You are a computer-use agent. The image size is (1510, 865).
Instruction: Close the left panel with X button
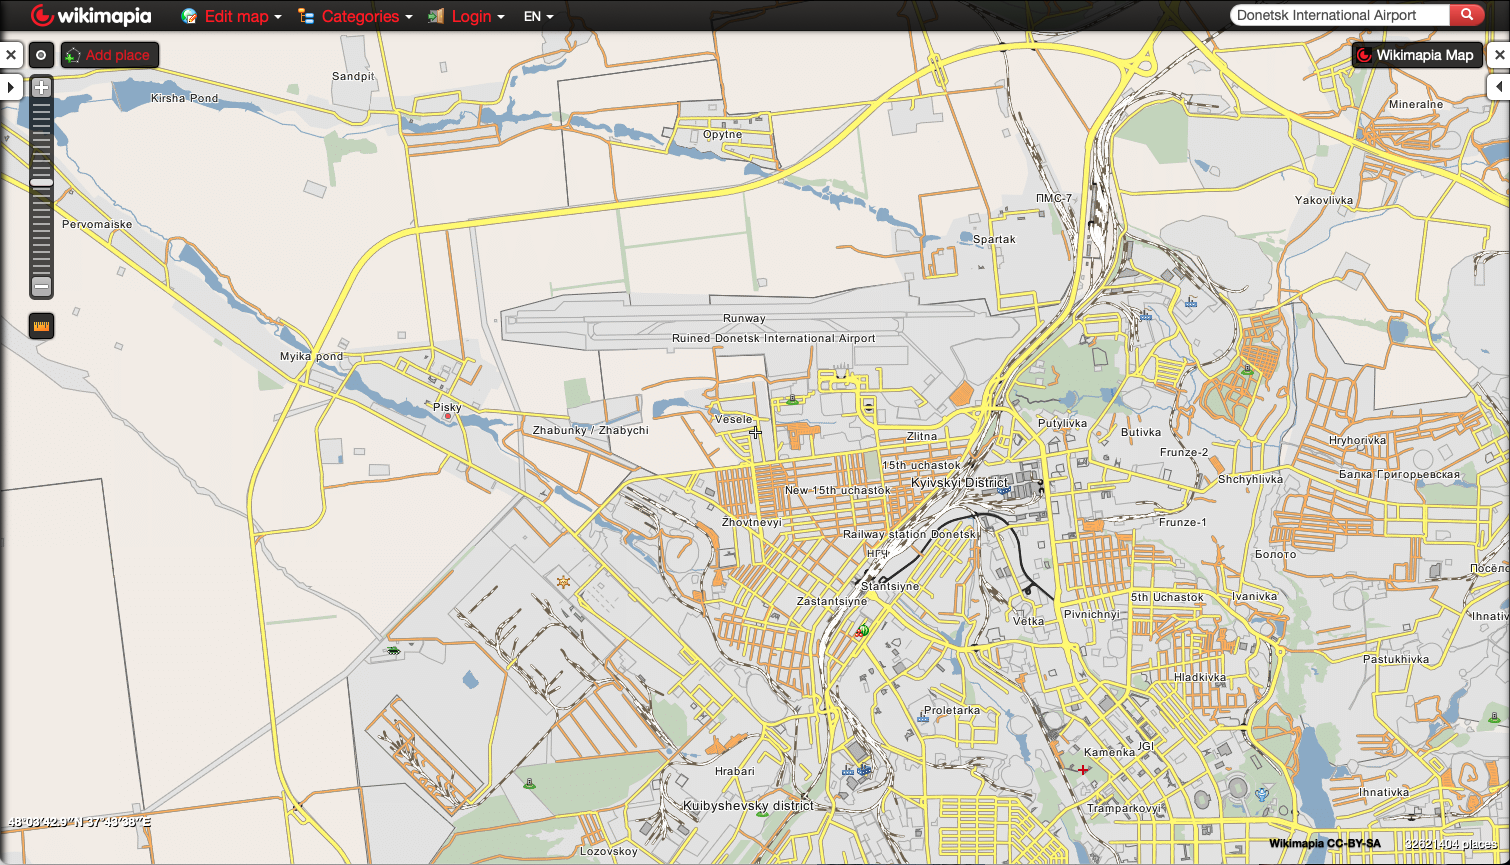coord(11,55)
